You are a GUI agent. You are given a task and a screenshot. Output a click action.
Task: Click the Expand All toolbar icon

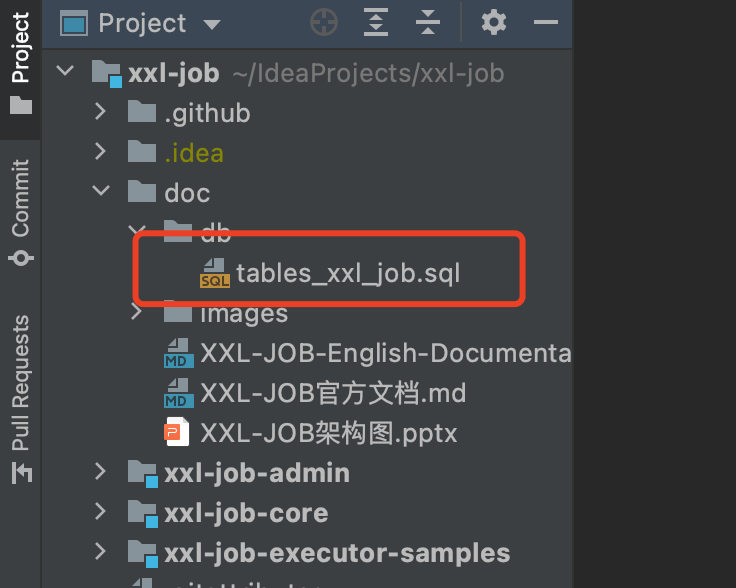pos(376,22)
